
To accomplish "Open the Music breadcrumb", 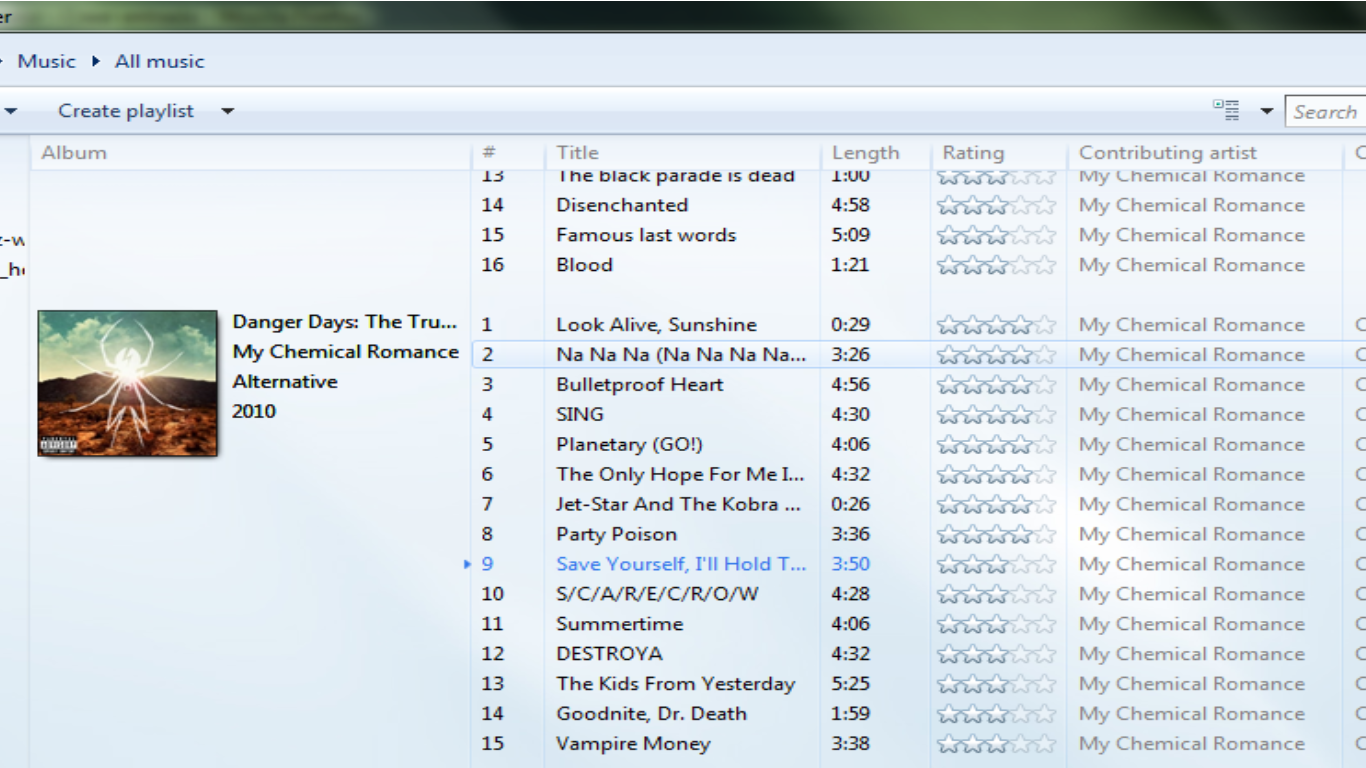I will (x=46, y=61).
